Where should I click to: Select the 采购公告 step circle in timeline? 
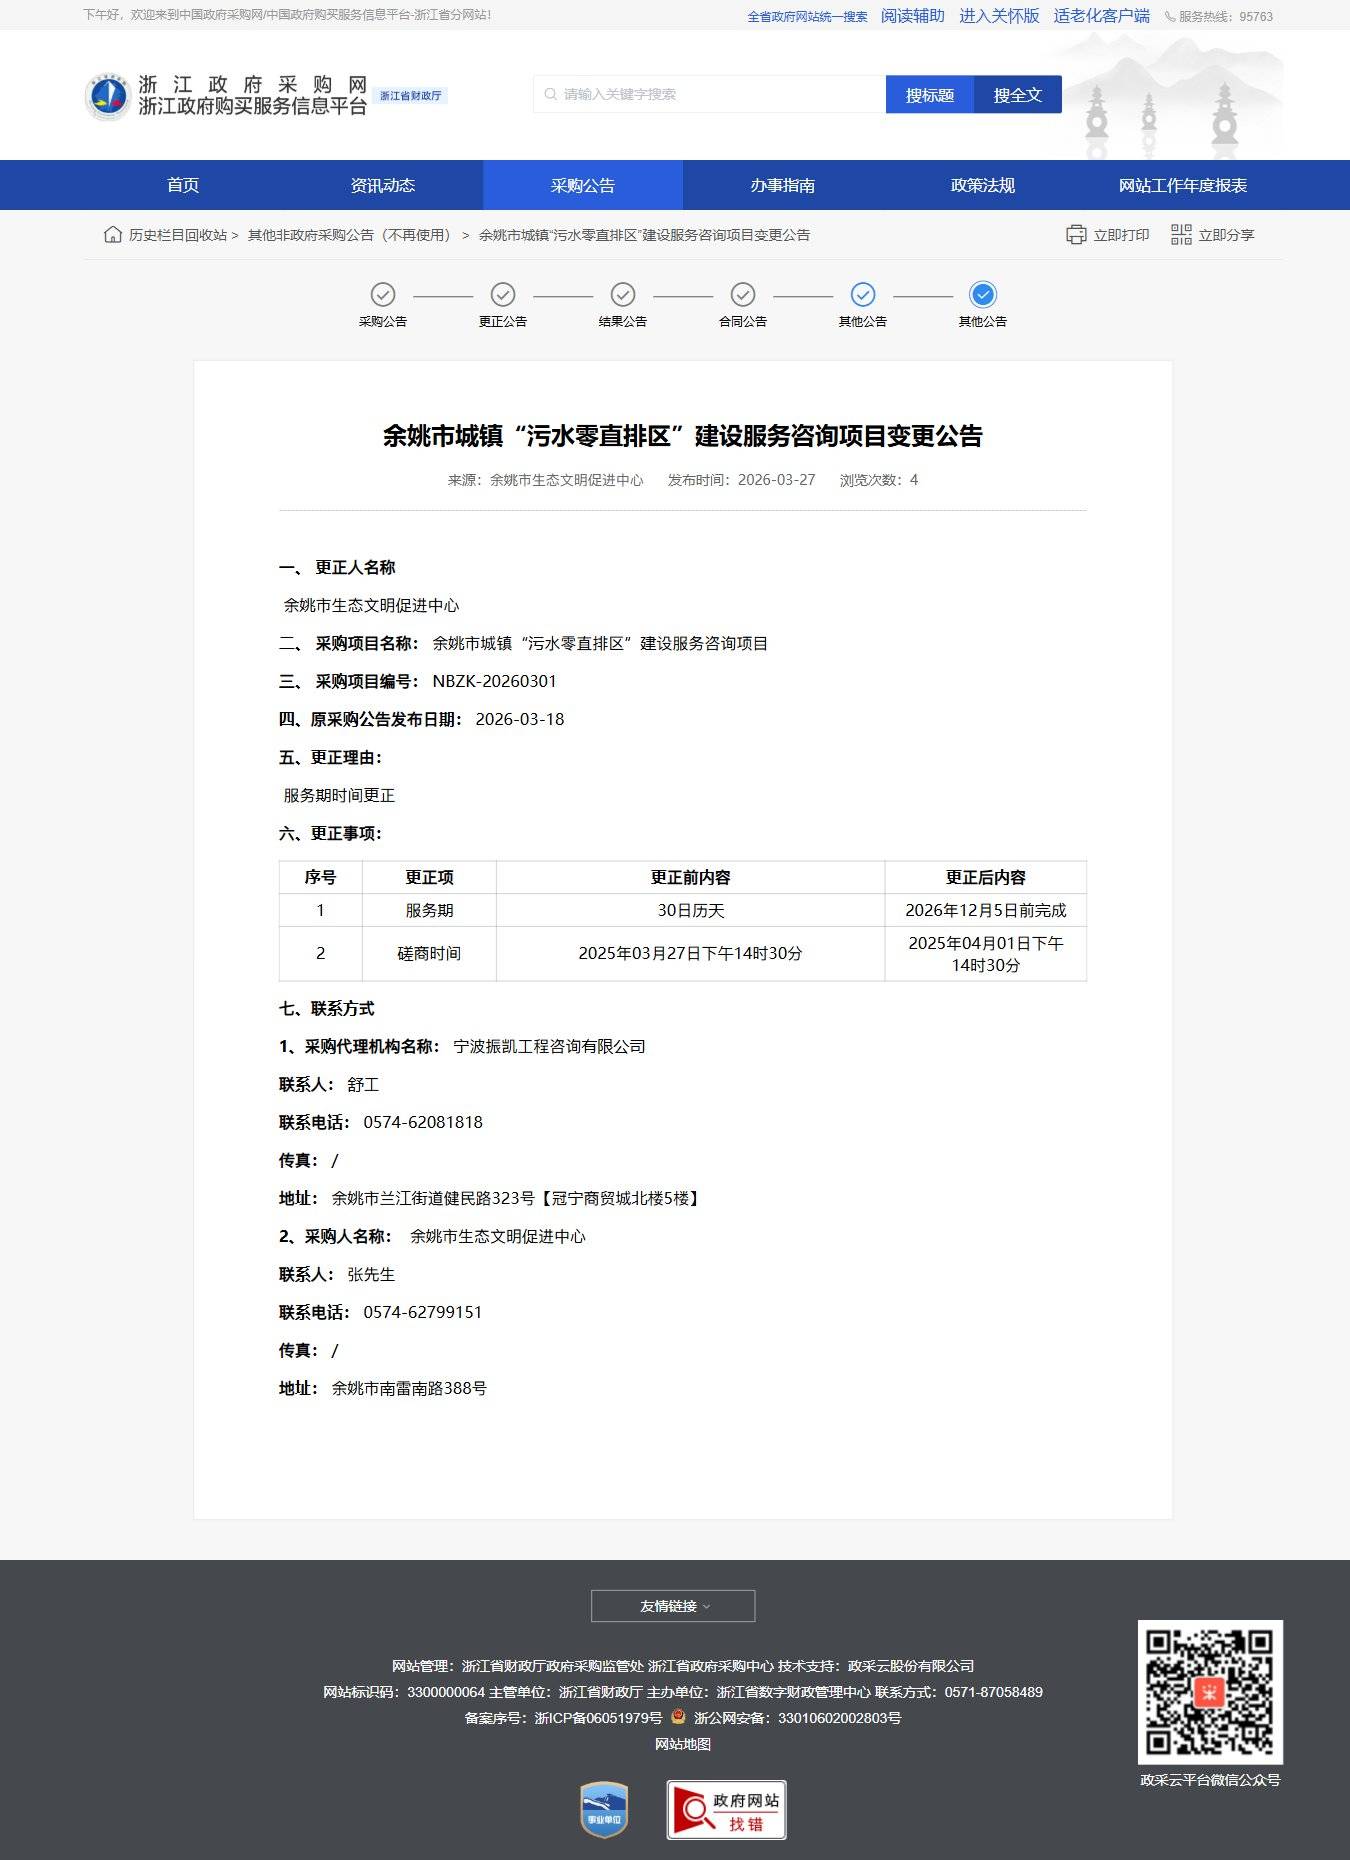383,295
